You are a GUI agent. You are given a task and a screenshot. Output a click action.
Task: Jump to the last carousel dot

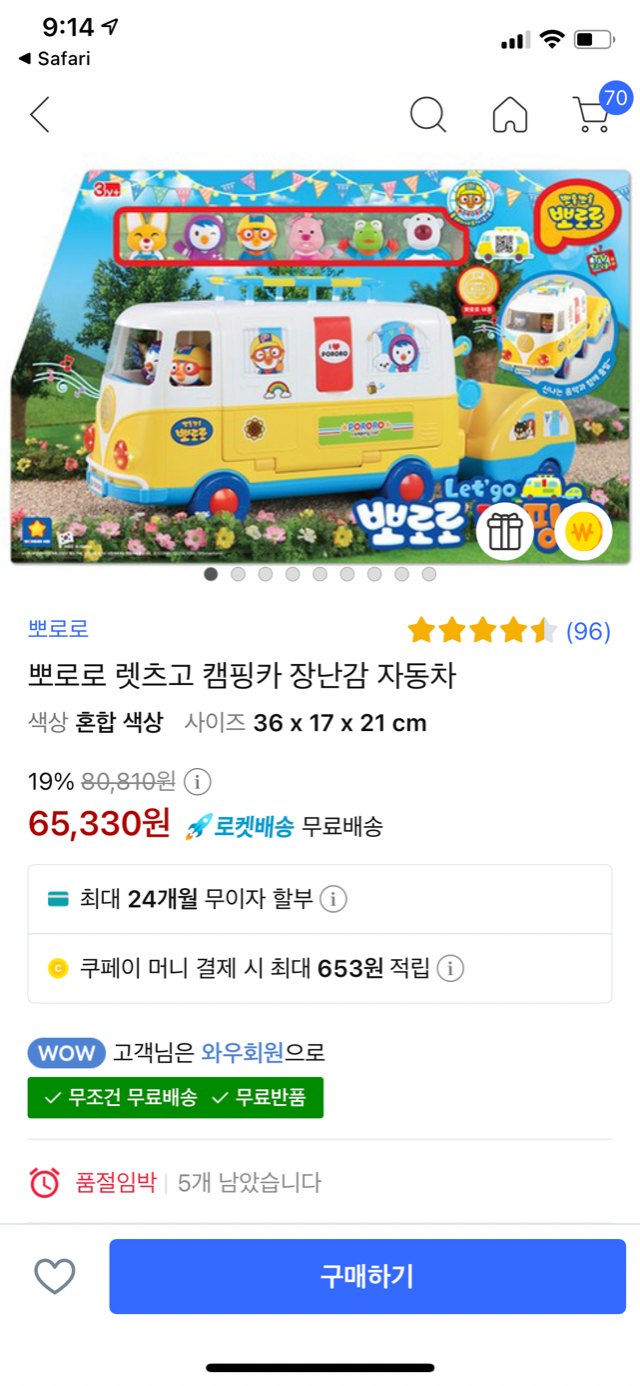pos(429,574)
